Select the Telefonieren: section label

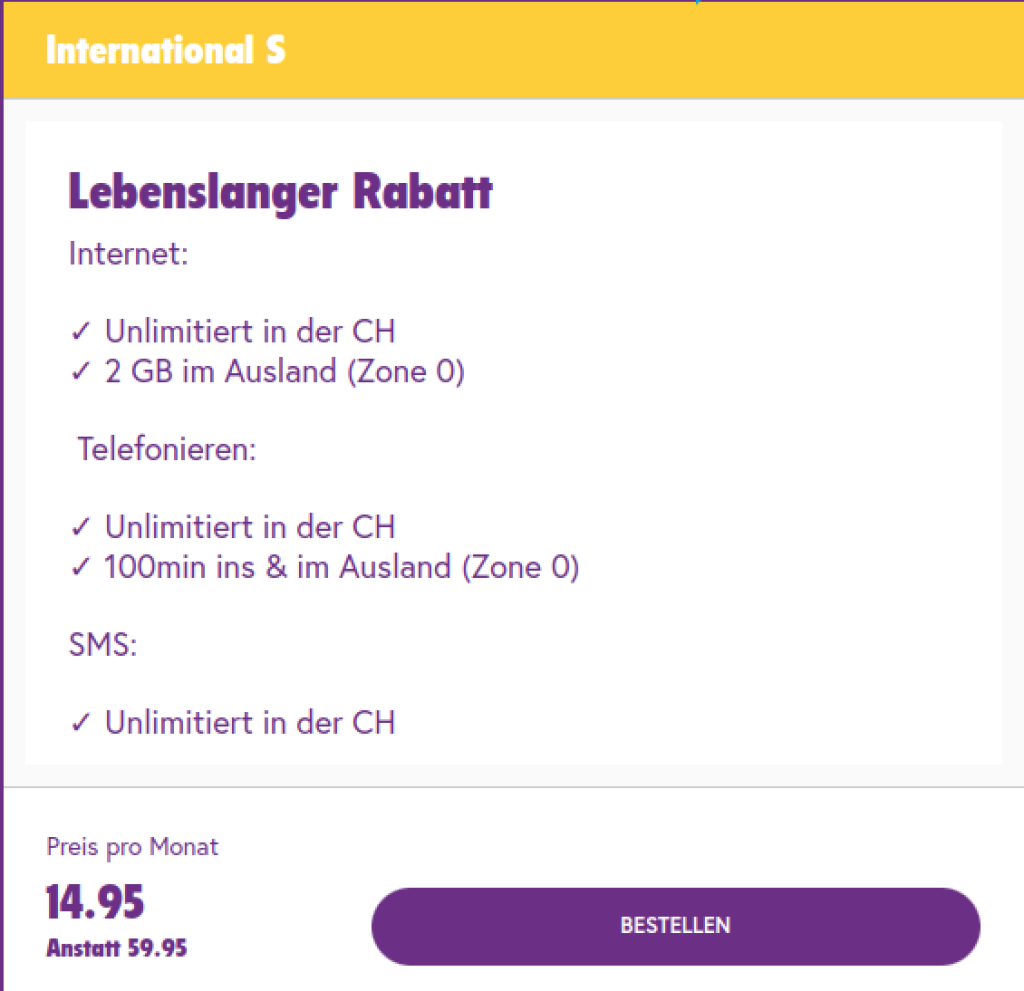(167, 450)
